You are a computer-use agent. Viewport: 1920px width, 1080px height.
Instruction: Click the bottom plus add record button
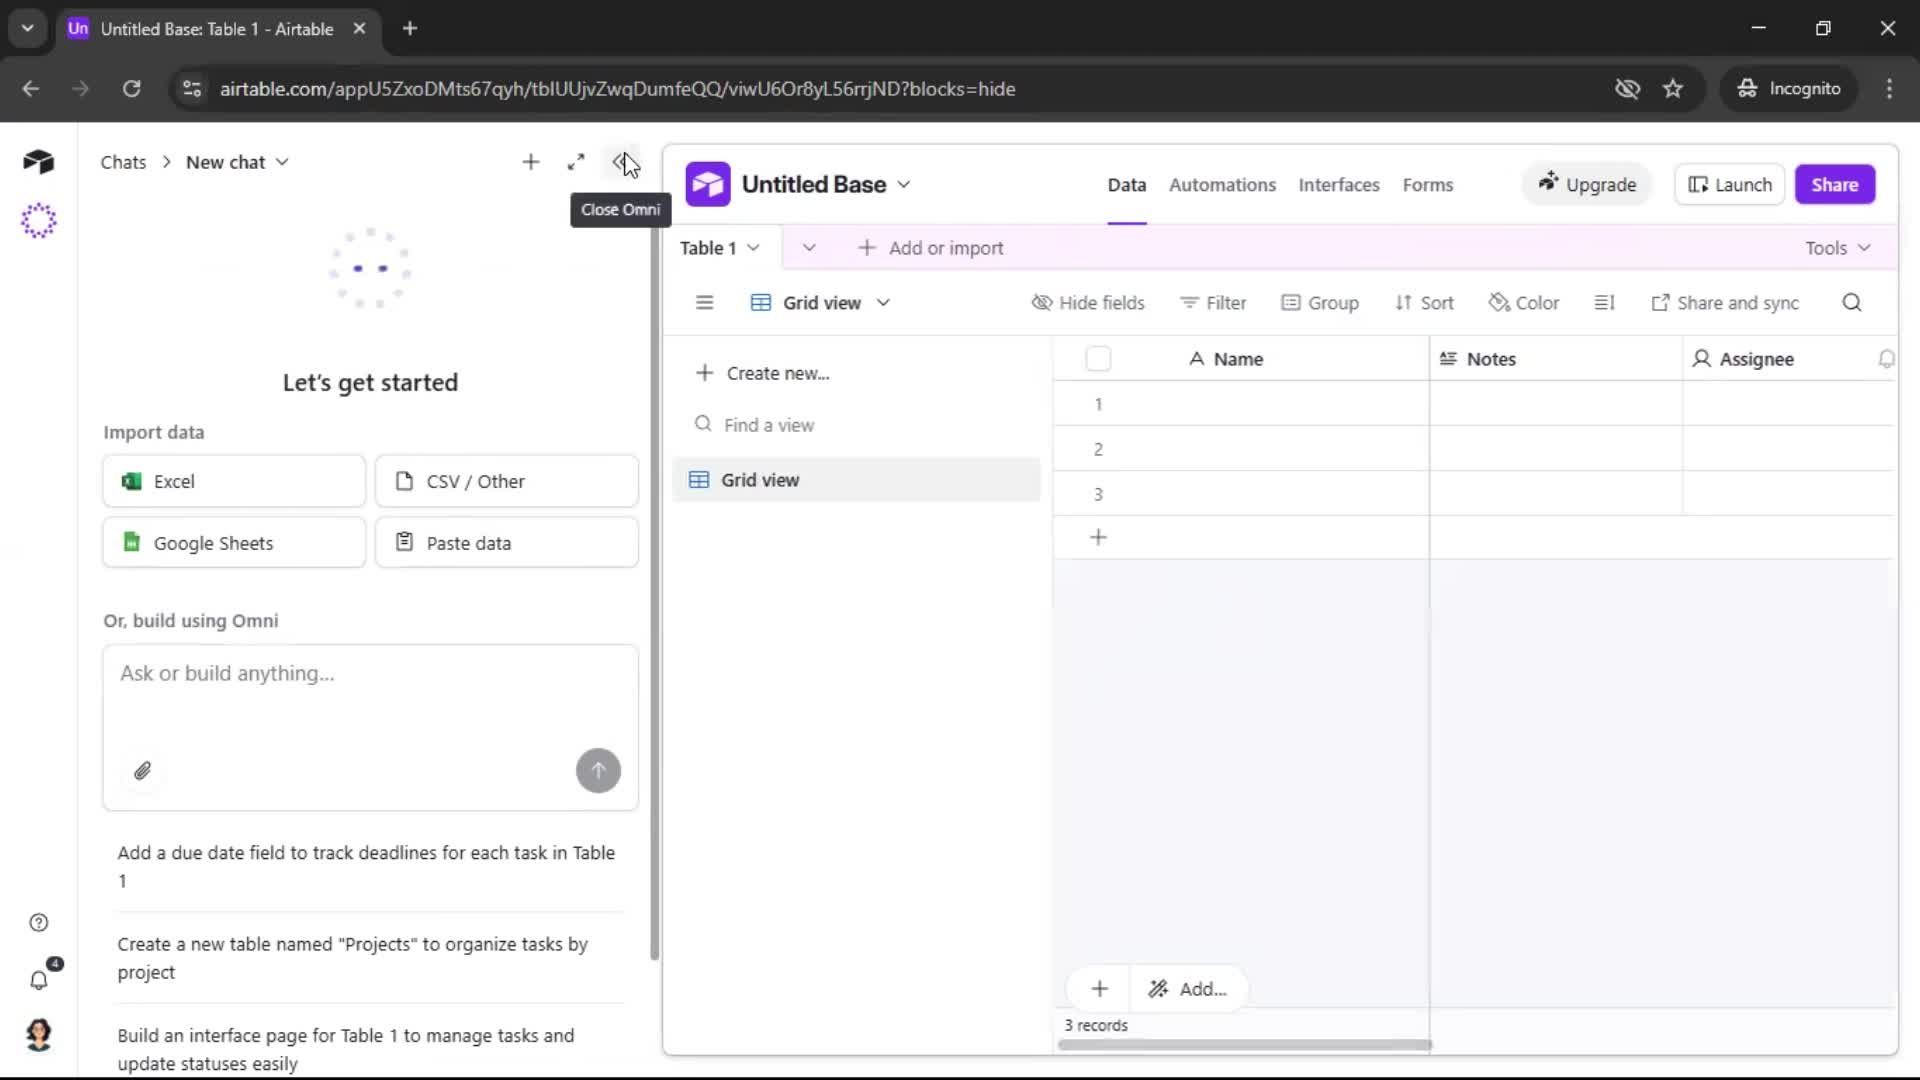click(x=1099, y=989)
